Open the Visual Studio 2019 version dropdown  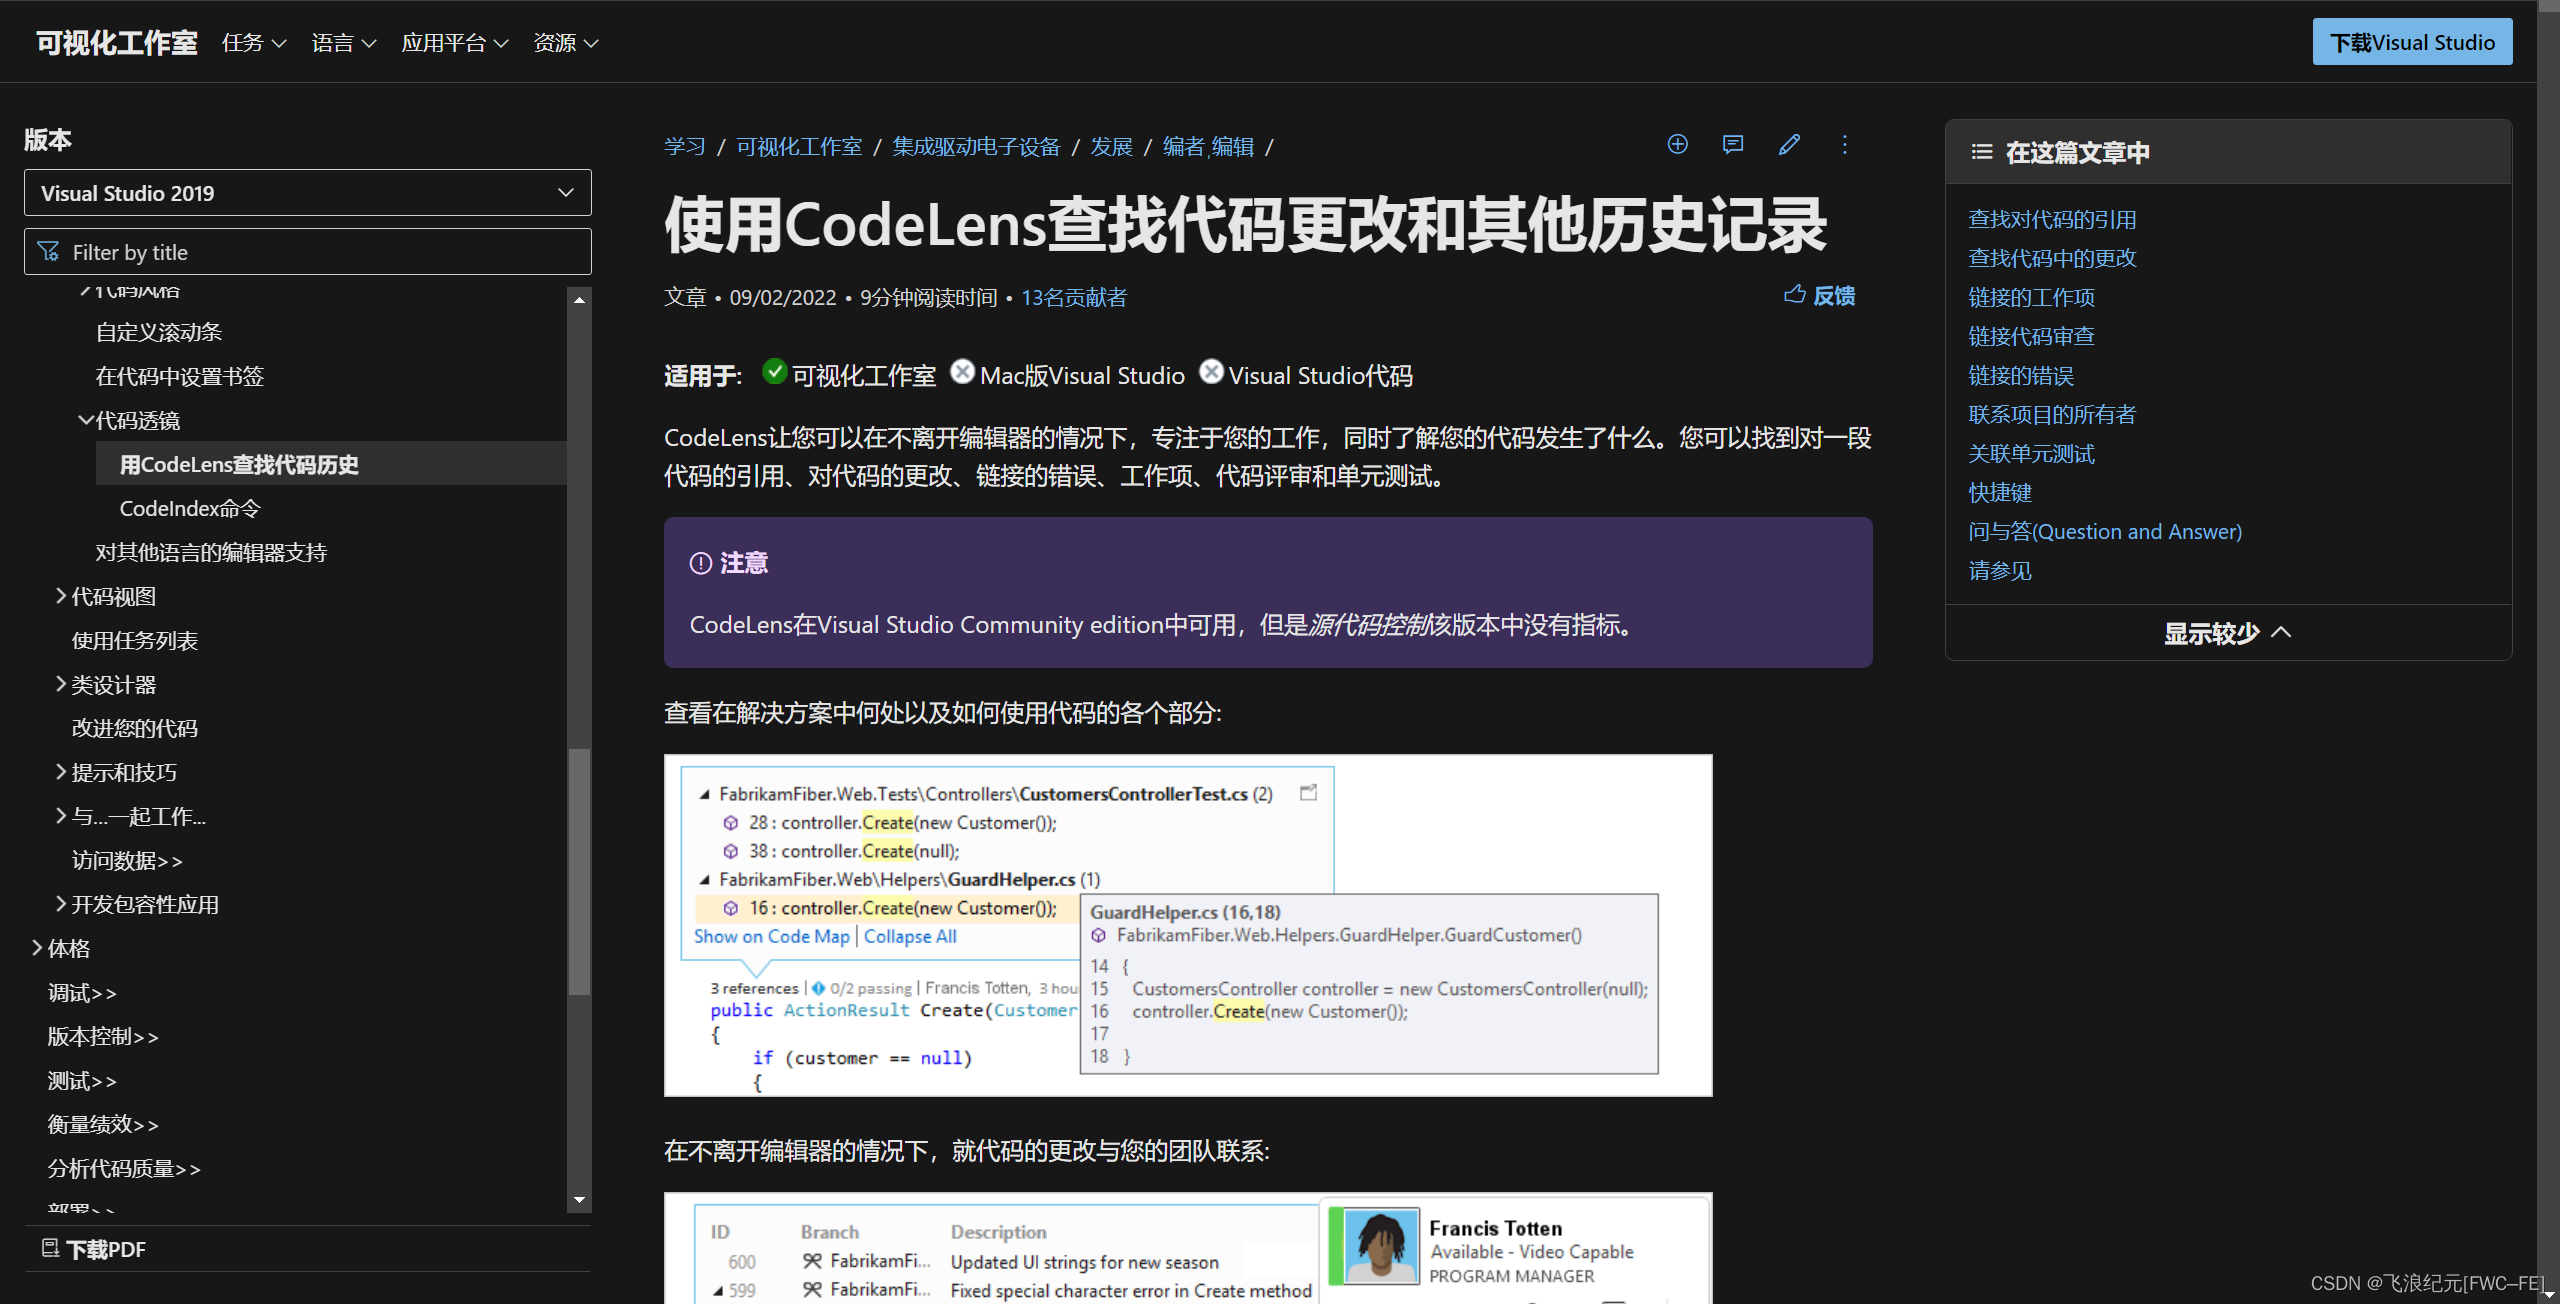[x=307, y=192]
